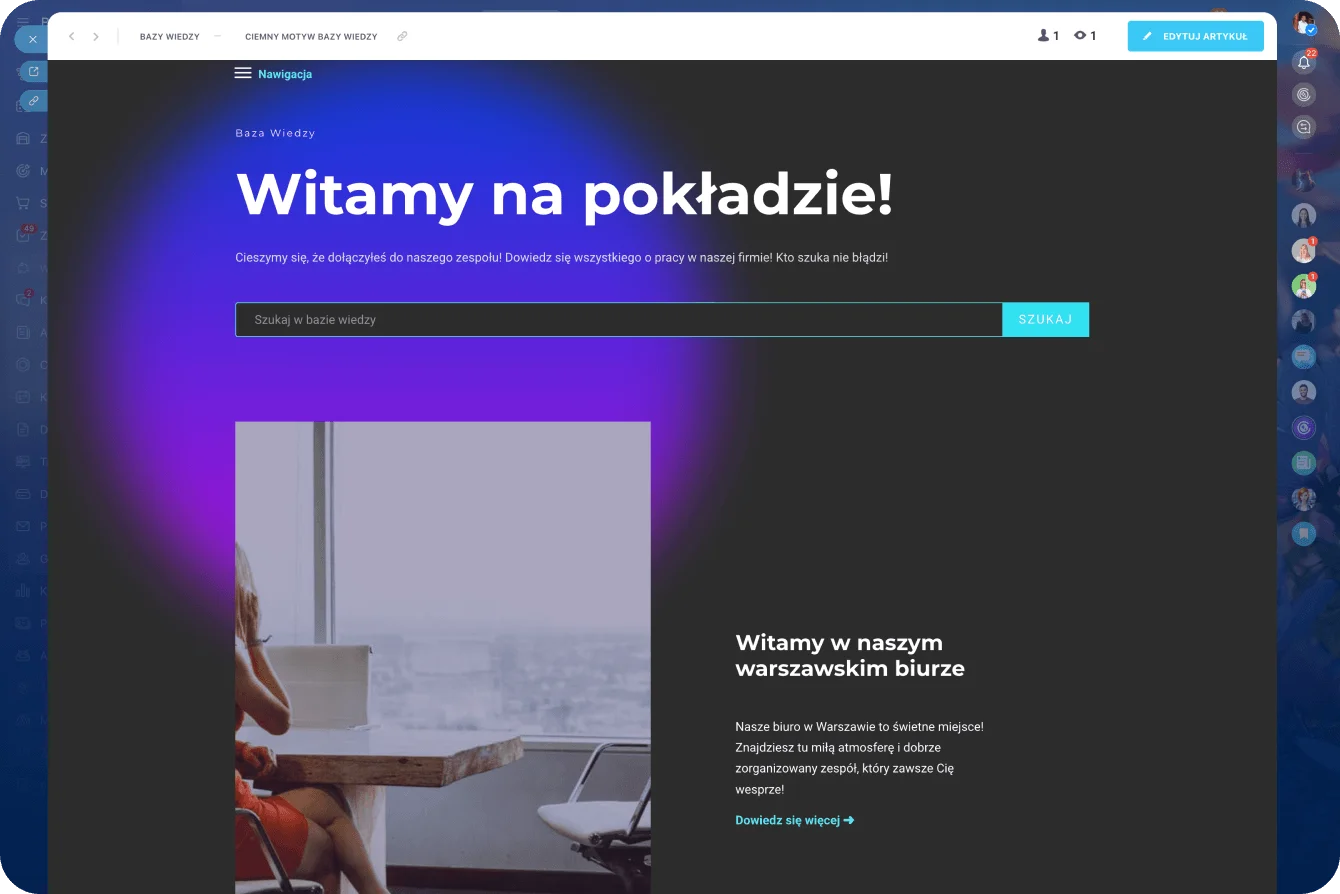
Task: Open the viewers eye counter
Action: [1085, 36]
